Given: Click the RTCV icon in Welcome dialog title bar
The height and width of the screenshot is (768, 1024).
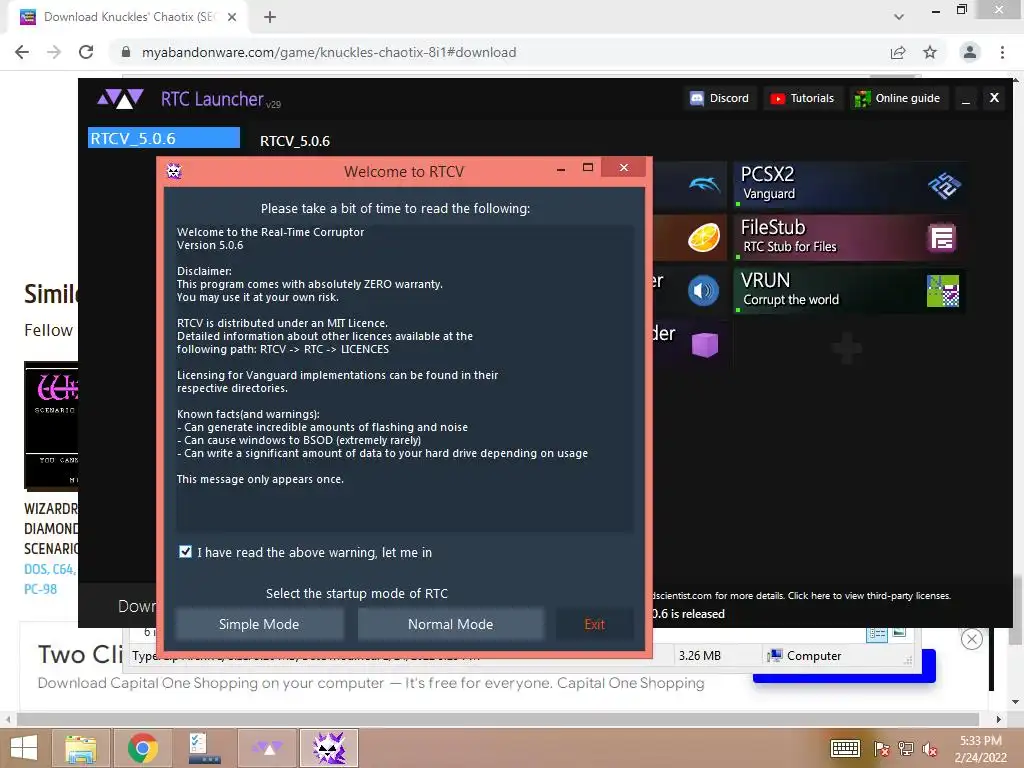Looking at the screenshot, I should (174, 171).
